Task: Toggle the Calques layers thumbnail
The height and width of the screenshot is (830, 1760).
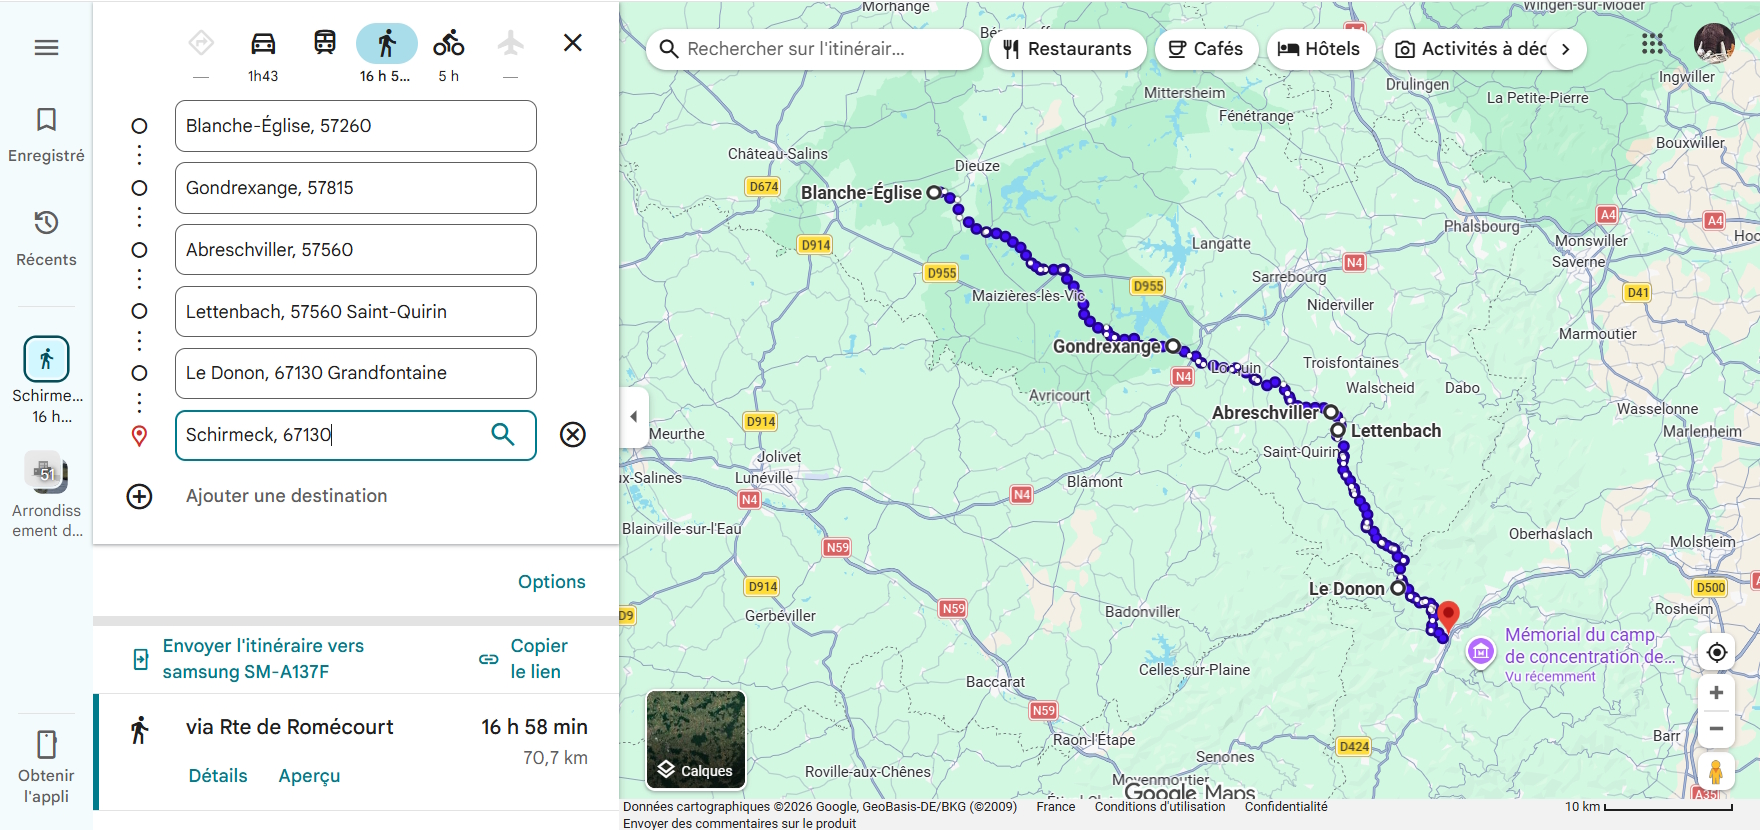Action: point(696,740)
